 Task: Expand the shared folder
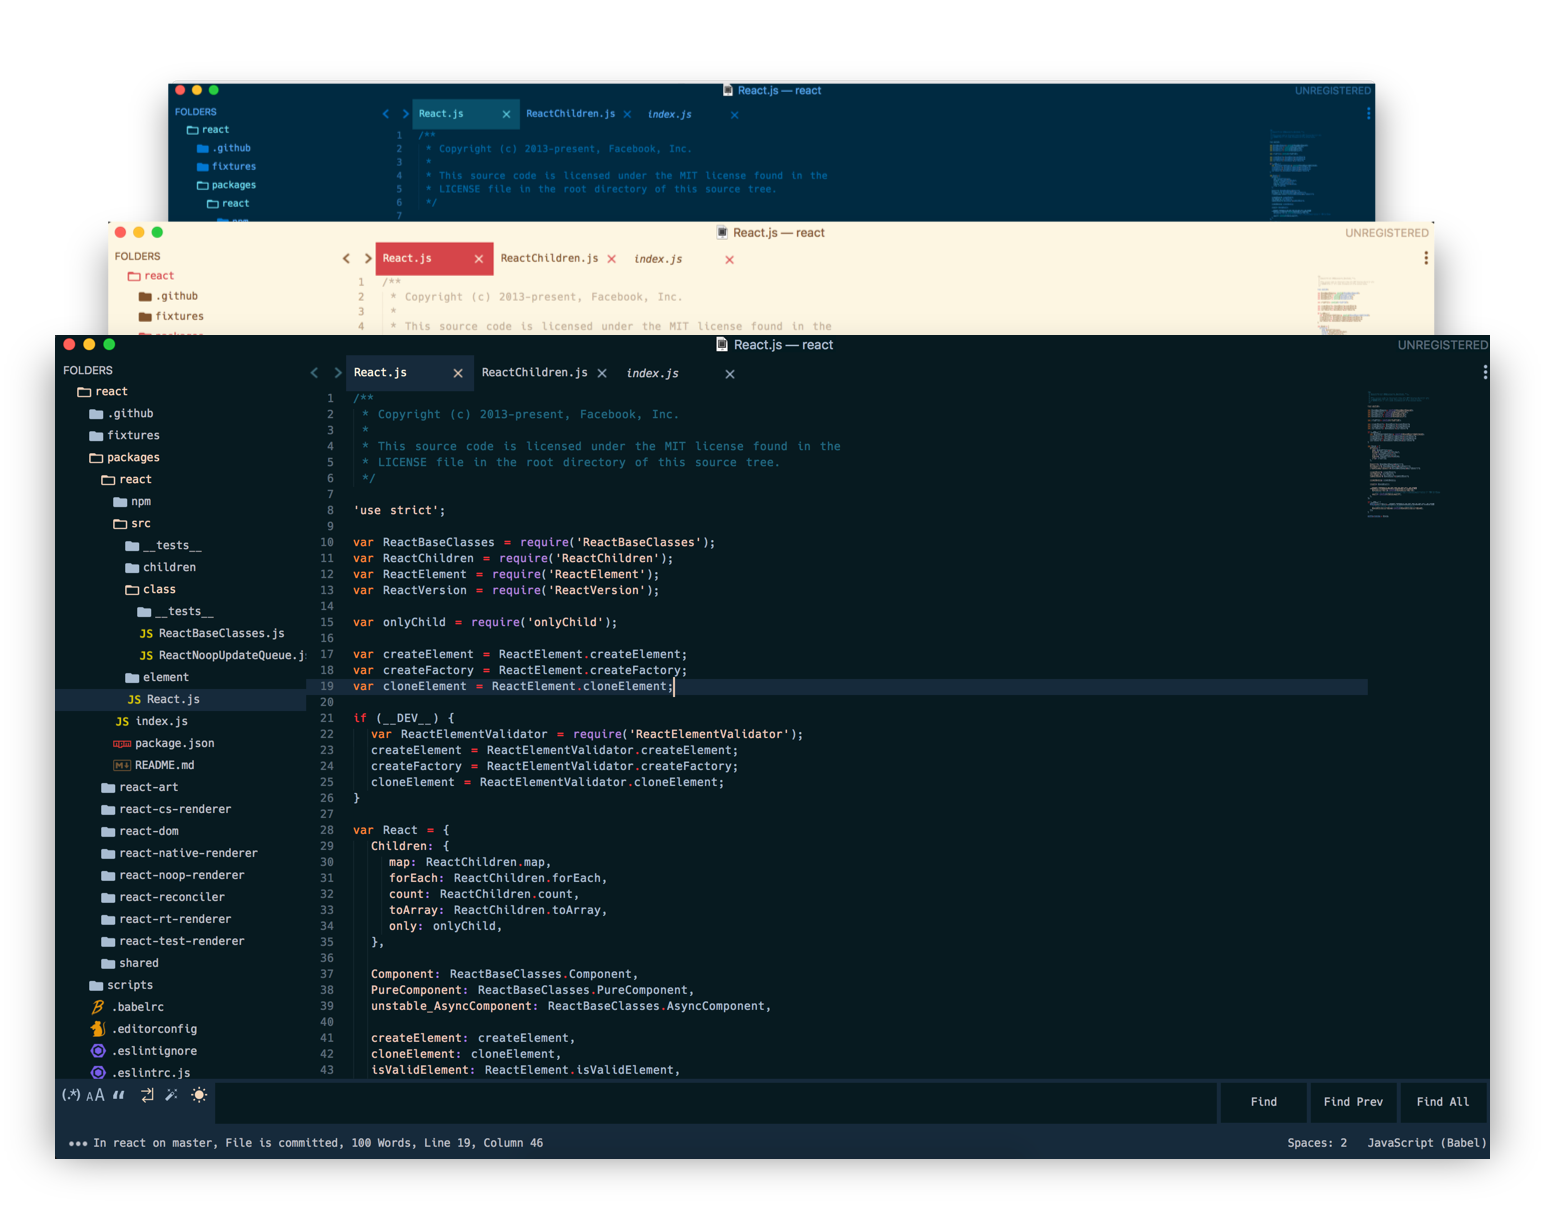coord(130,964)
